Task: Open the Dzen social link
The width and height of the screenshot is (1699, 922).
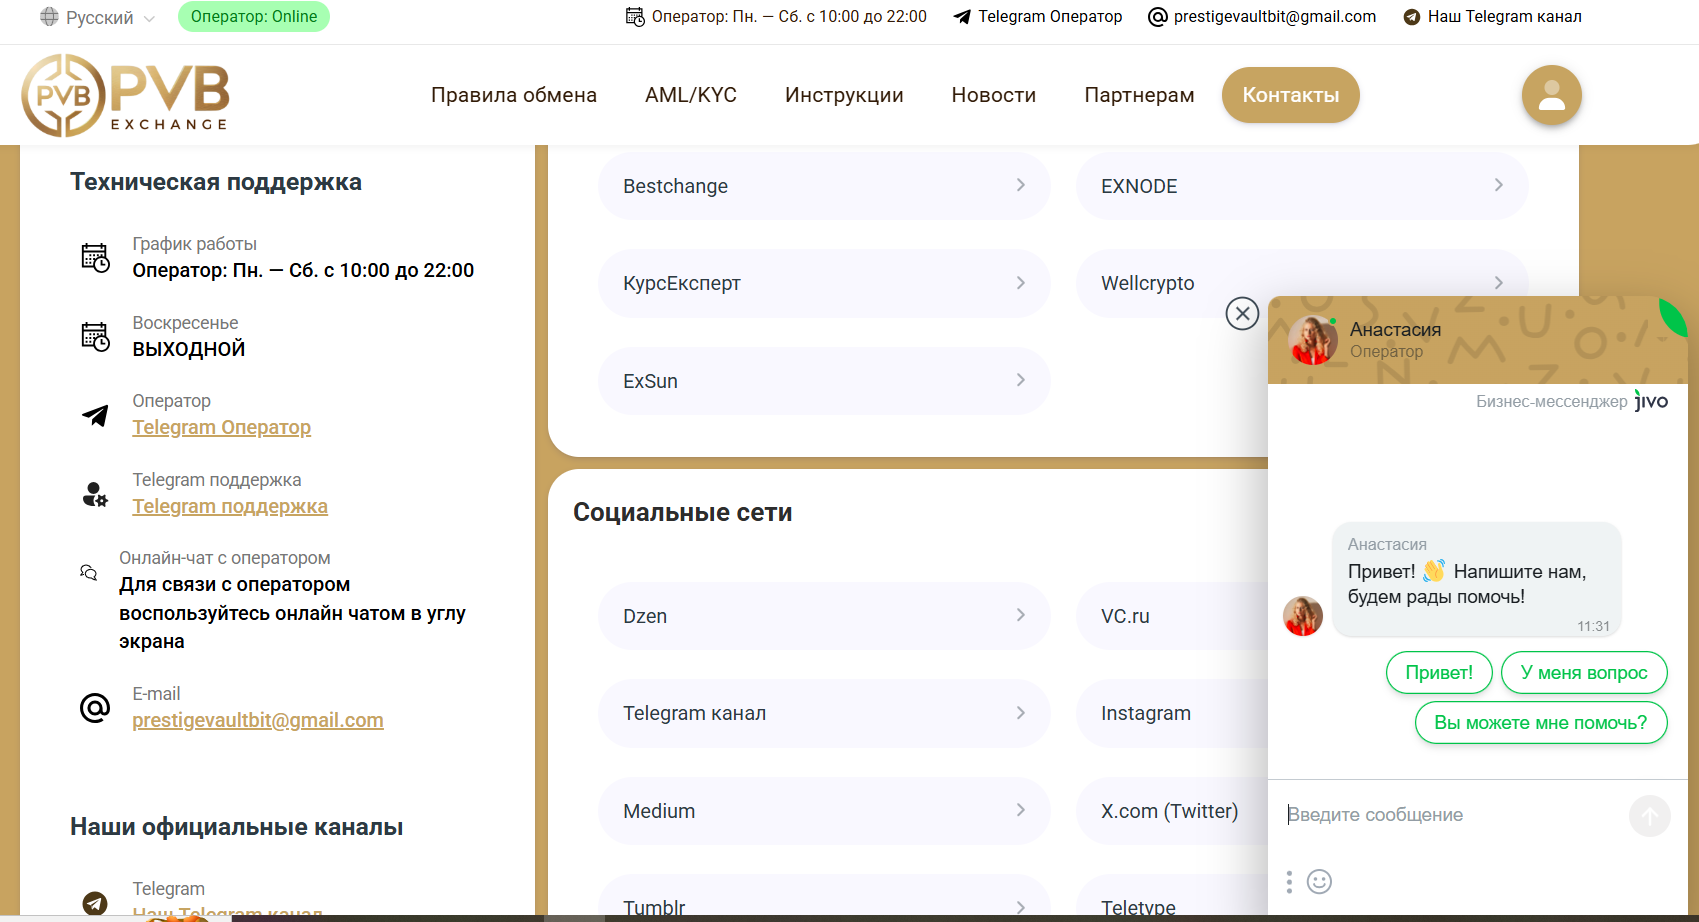Action: (824, 616)
